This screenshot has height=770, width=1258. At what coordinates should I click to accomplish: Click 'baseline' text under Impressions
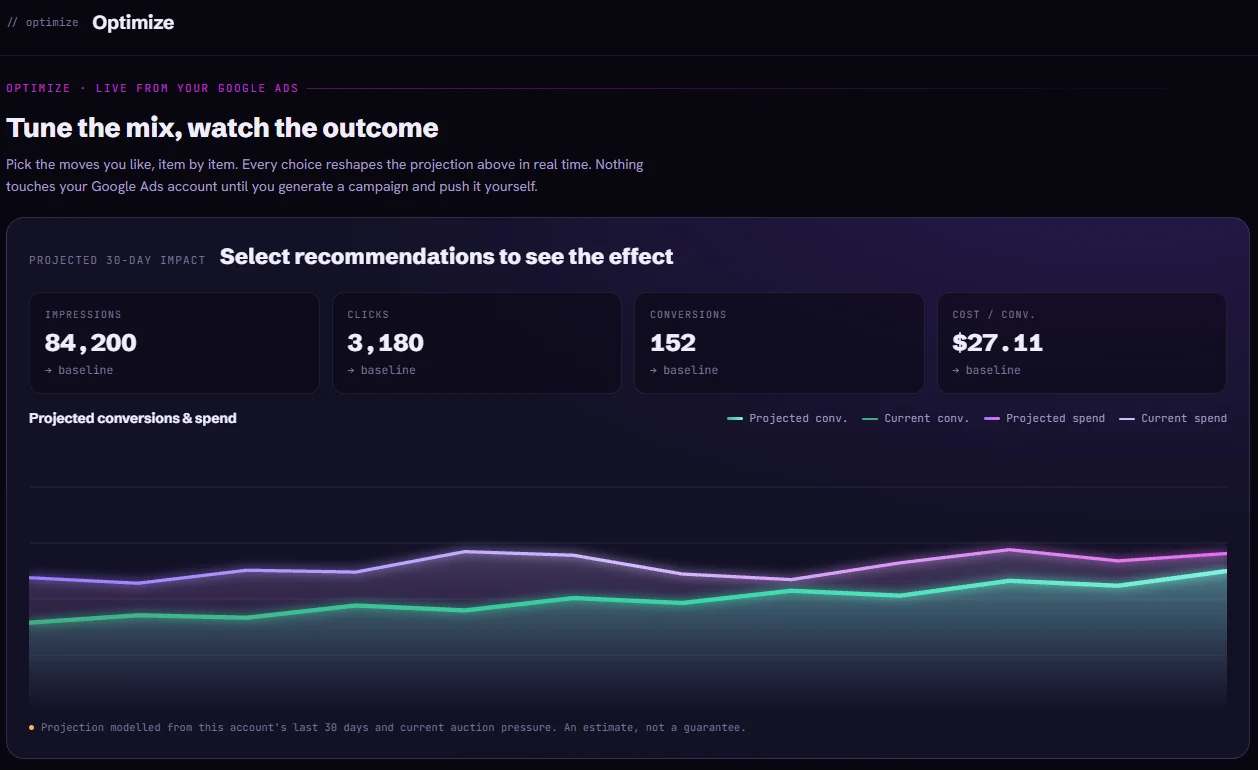tap(85, 370)
